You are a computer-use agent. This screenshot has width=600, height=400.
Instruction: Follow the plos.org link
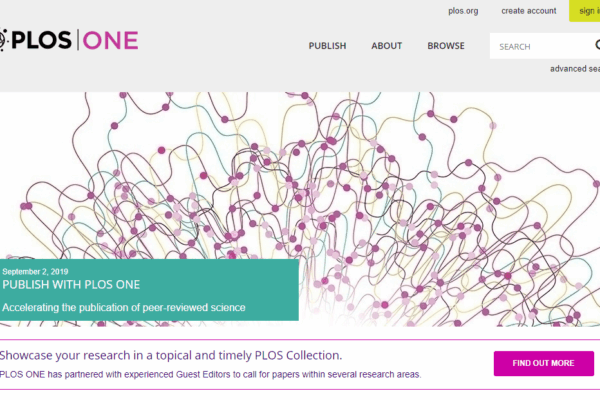pos(463,11)
